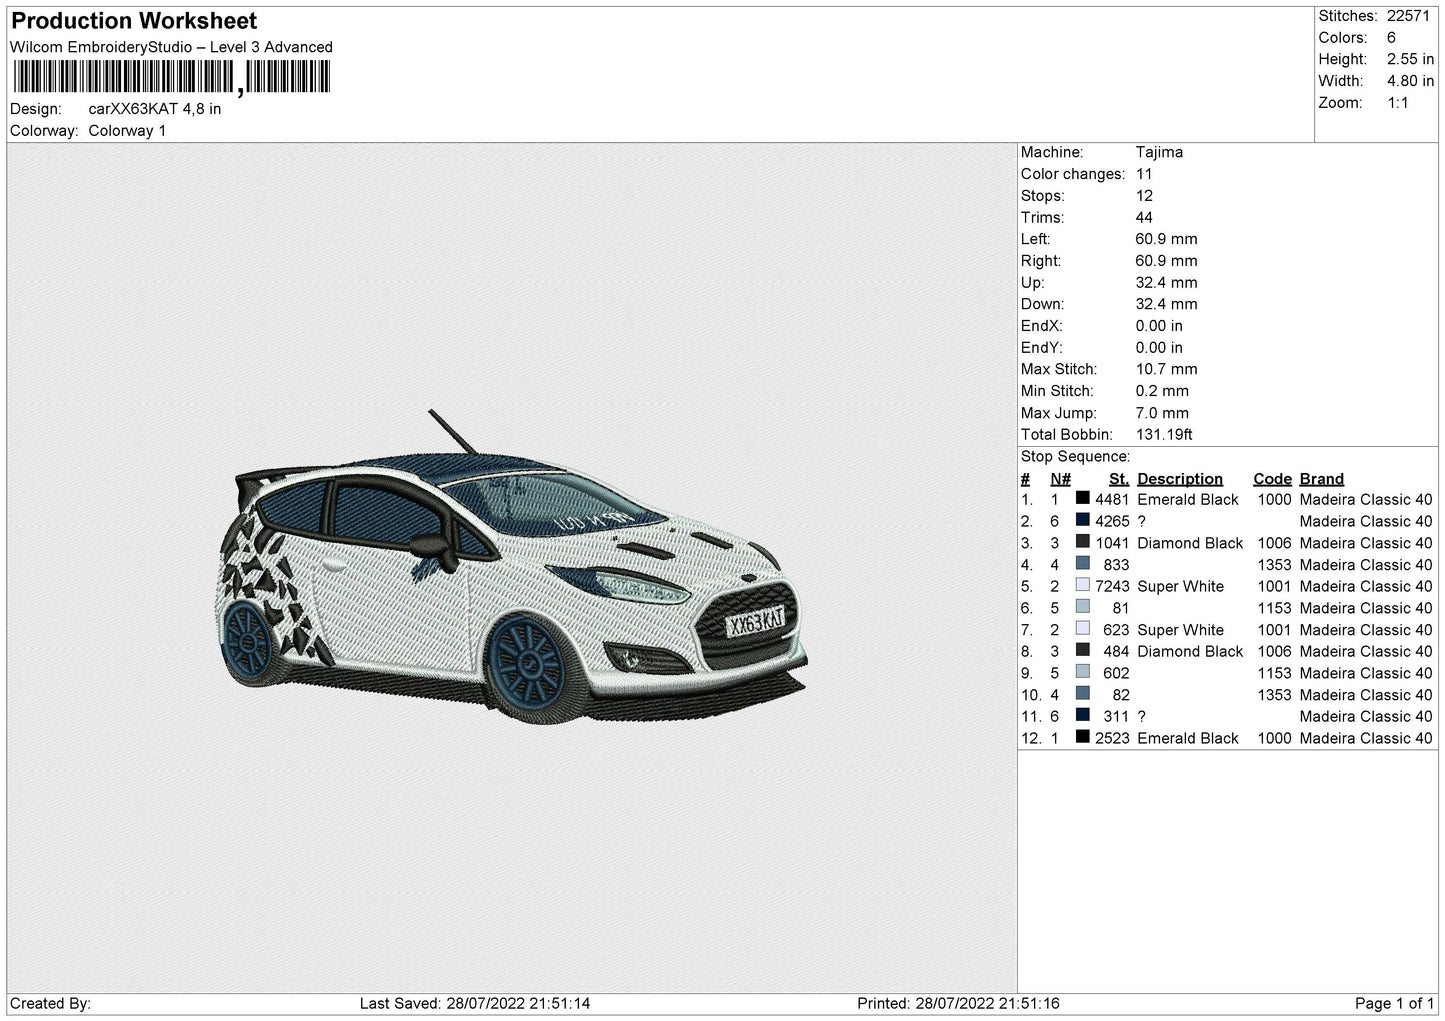This screenshot has width=1445, height=1021.
Task: Click the 'Description' column header
Action: pos(1180,479)
